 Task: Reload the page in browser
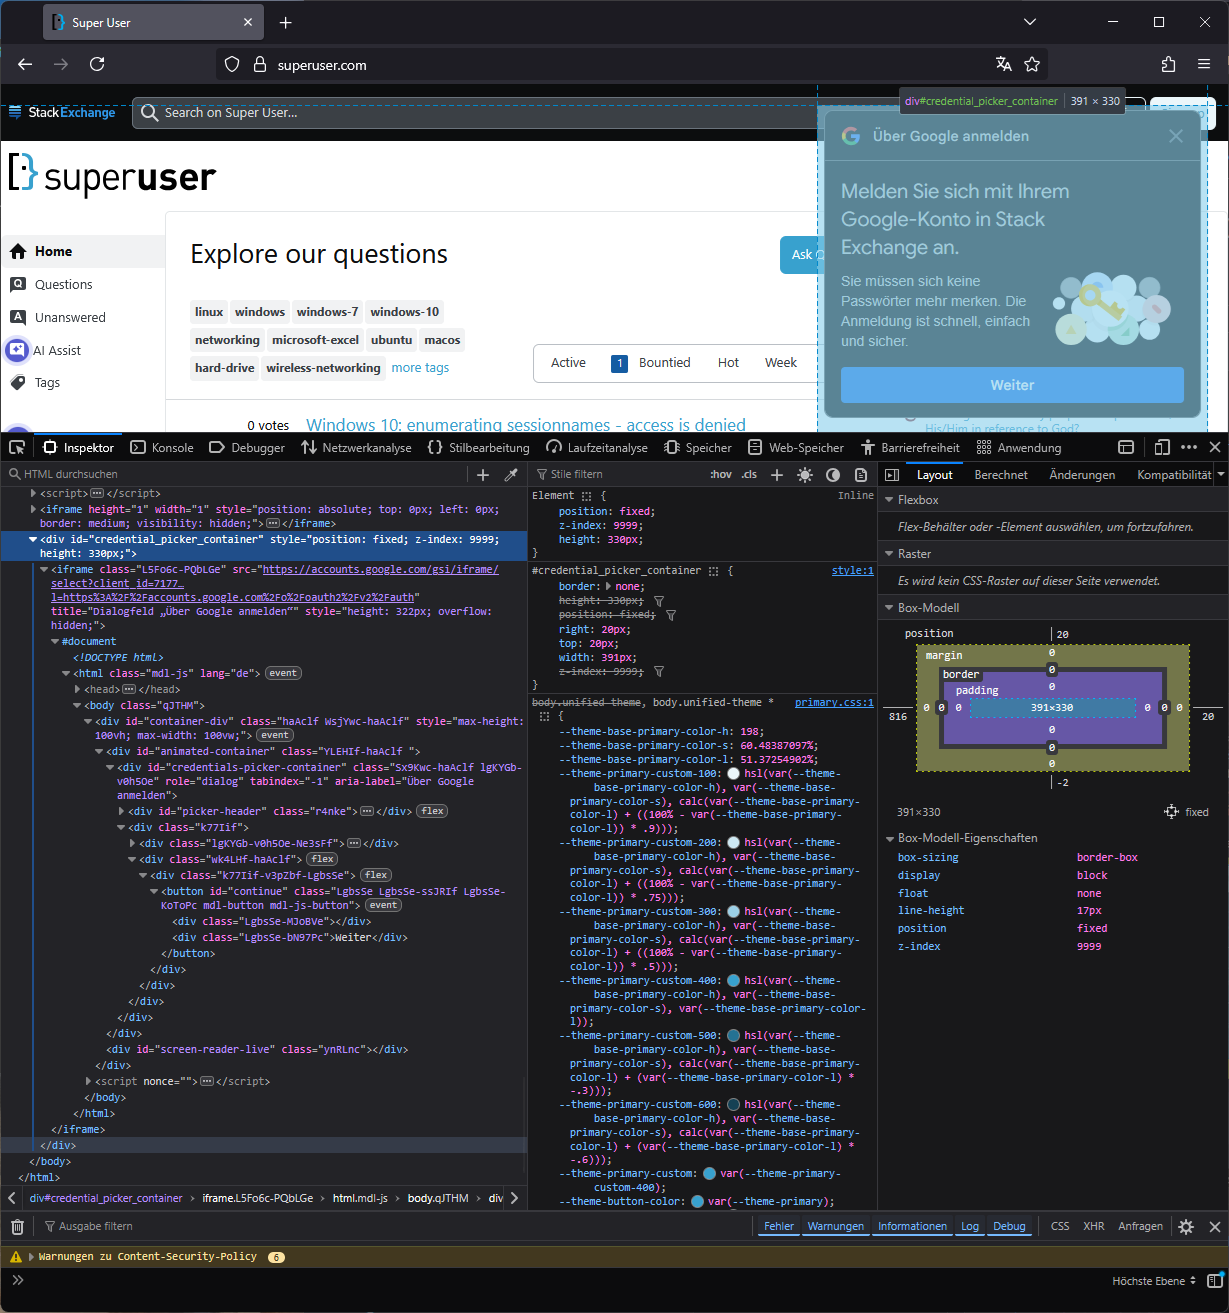pyautogui.click(x=97, y=64)
